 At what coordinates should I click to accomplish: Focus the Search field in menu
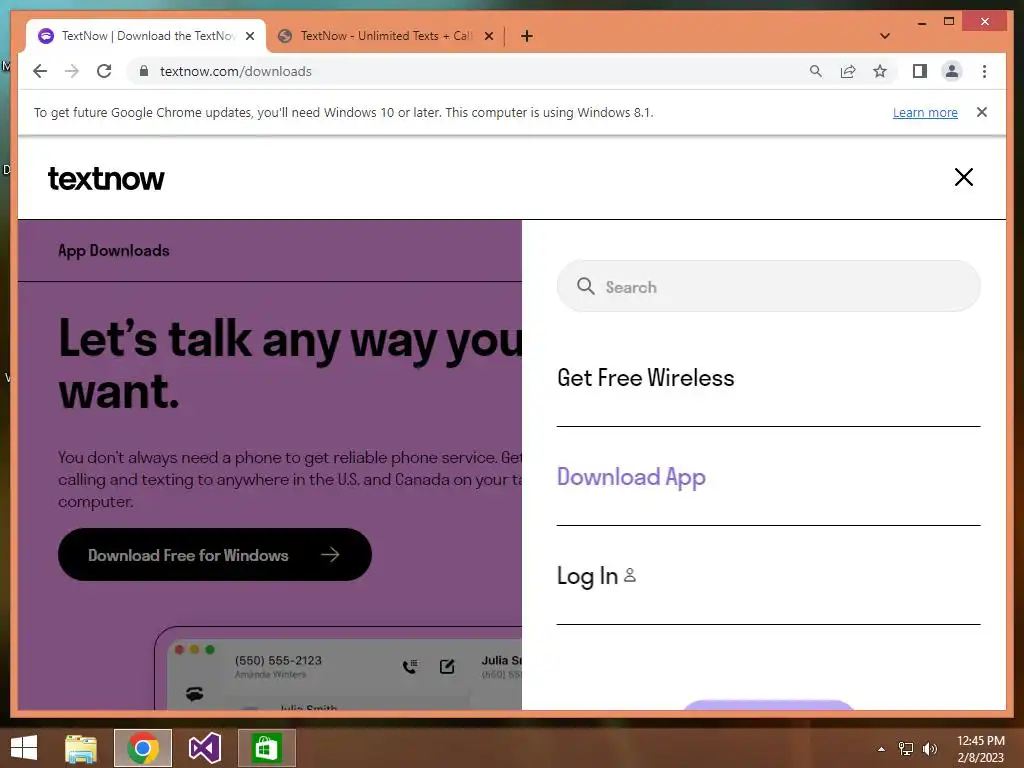pyautogui.click(x=769, y=286)
